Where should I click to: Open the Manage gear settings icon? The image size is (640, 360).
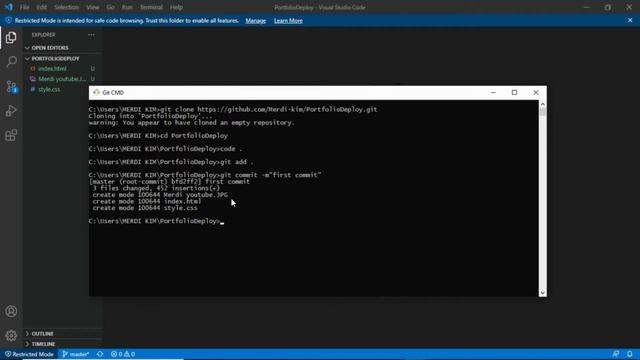tap(11, 336)
